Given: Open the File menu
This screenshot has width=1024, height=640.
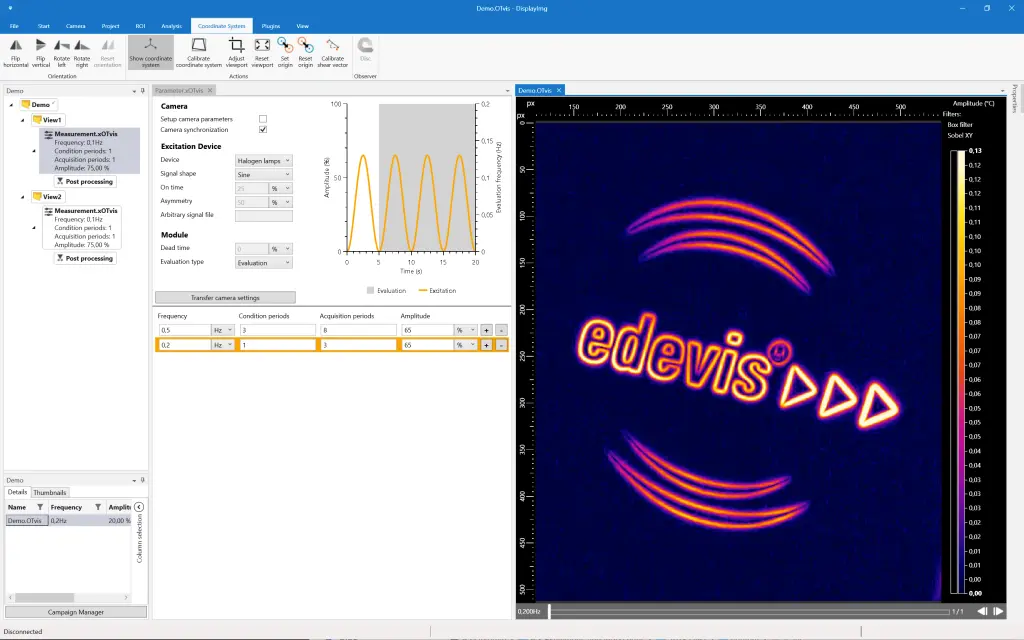Looking at the screenshot, I should (x=14, y=26).
